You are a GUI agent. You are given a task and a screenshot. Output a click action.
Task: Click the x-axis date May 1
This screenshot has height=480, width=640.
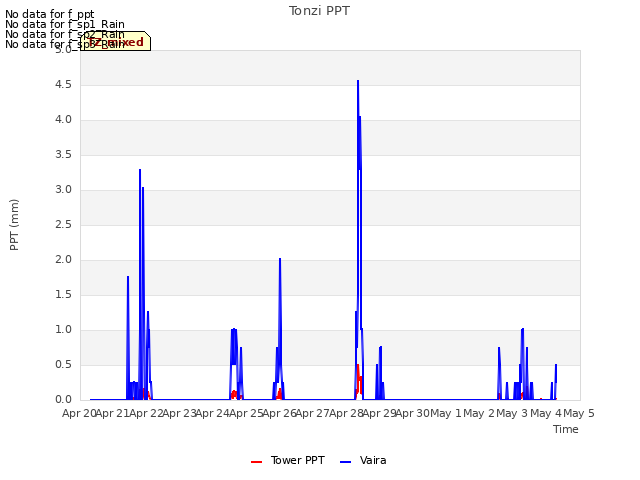point(446,413)
